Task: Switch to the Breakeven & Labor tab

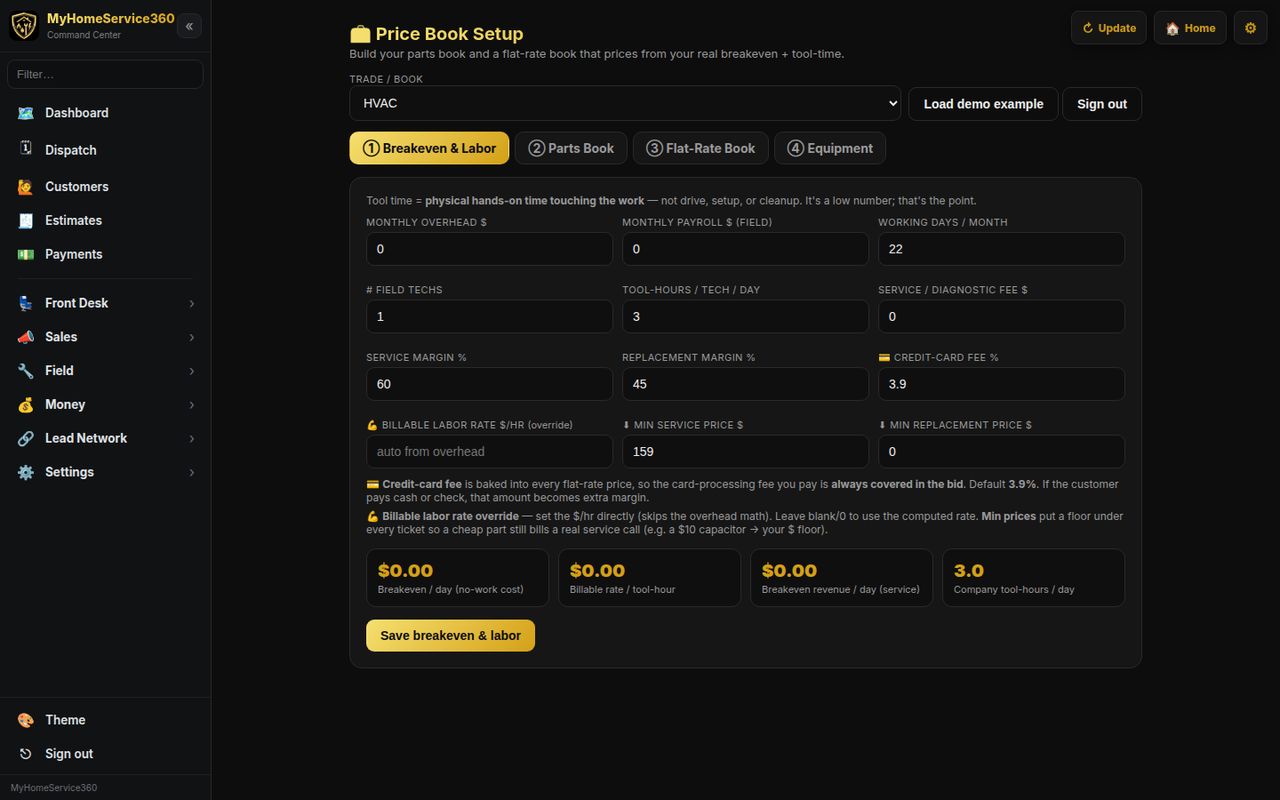Action: click(x=429, y=148)
